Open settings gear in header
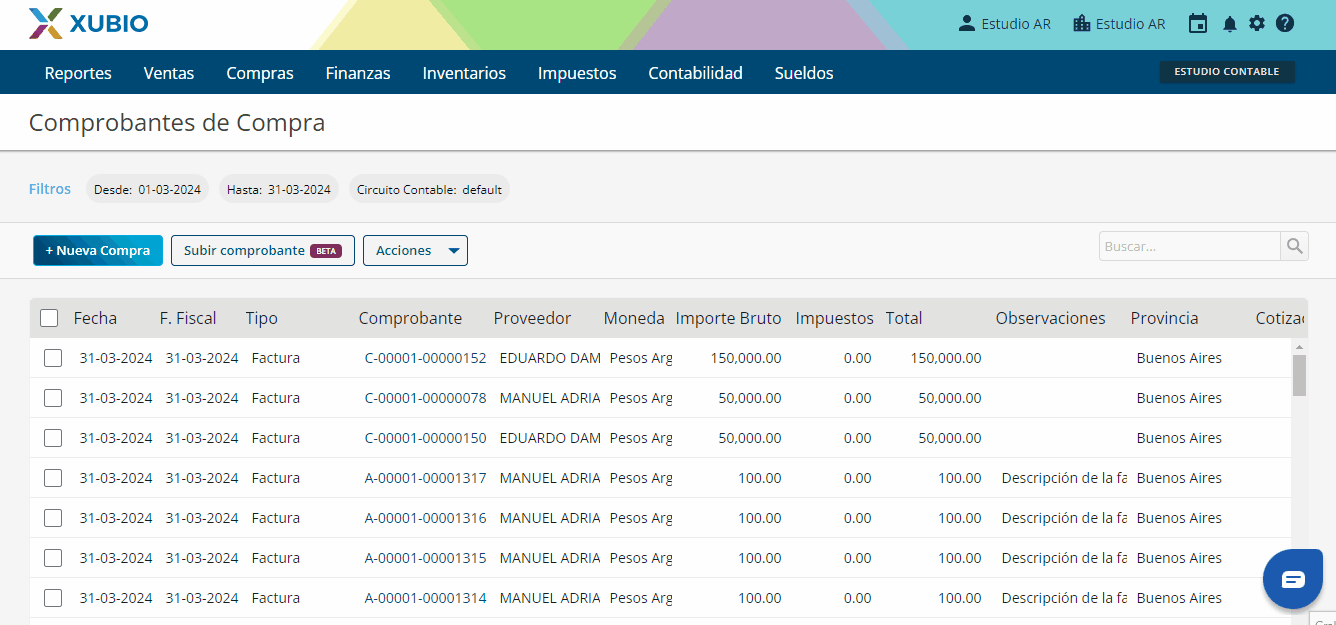Screen dimensions: 1336x625 [x=1257, y=24]
